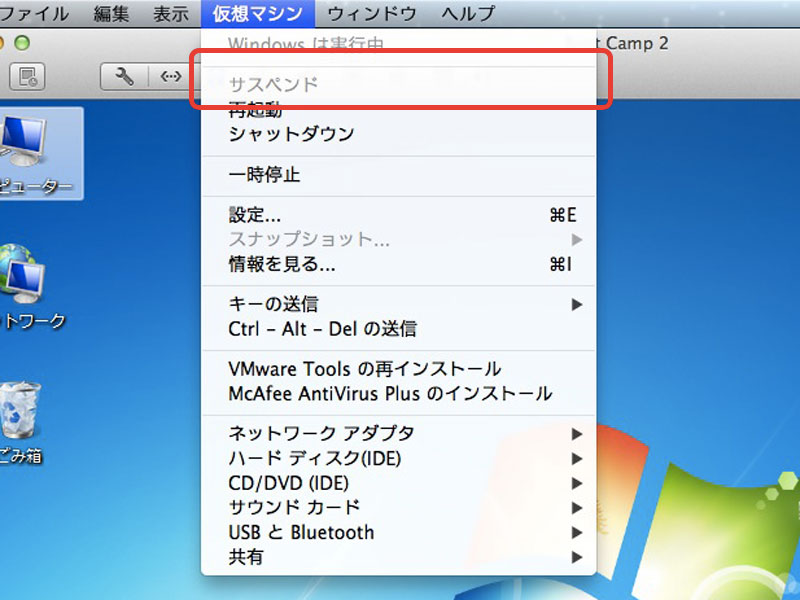Viewport: 800px width, 600px height.
Task: Expand the サウンド カード submenu
Action: 398,508
